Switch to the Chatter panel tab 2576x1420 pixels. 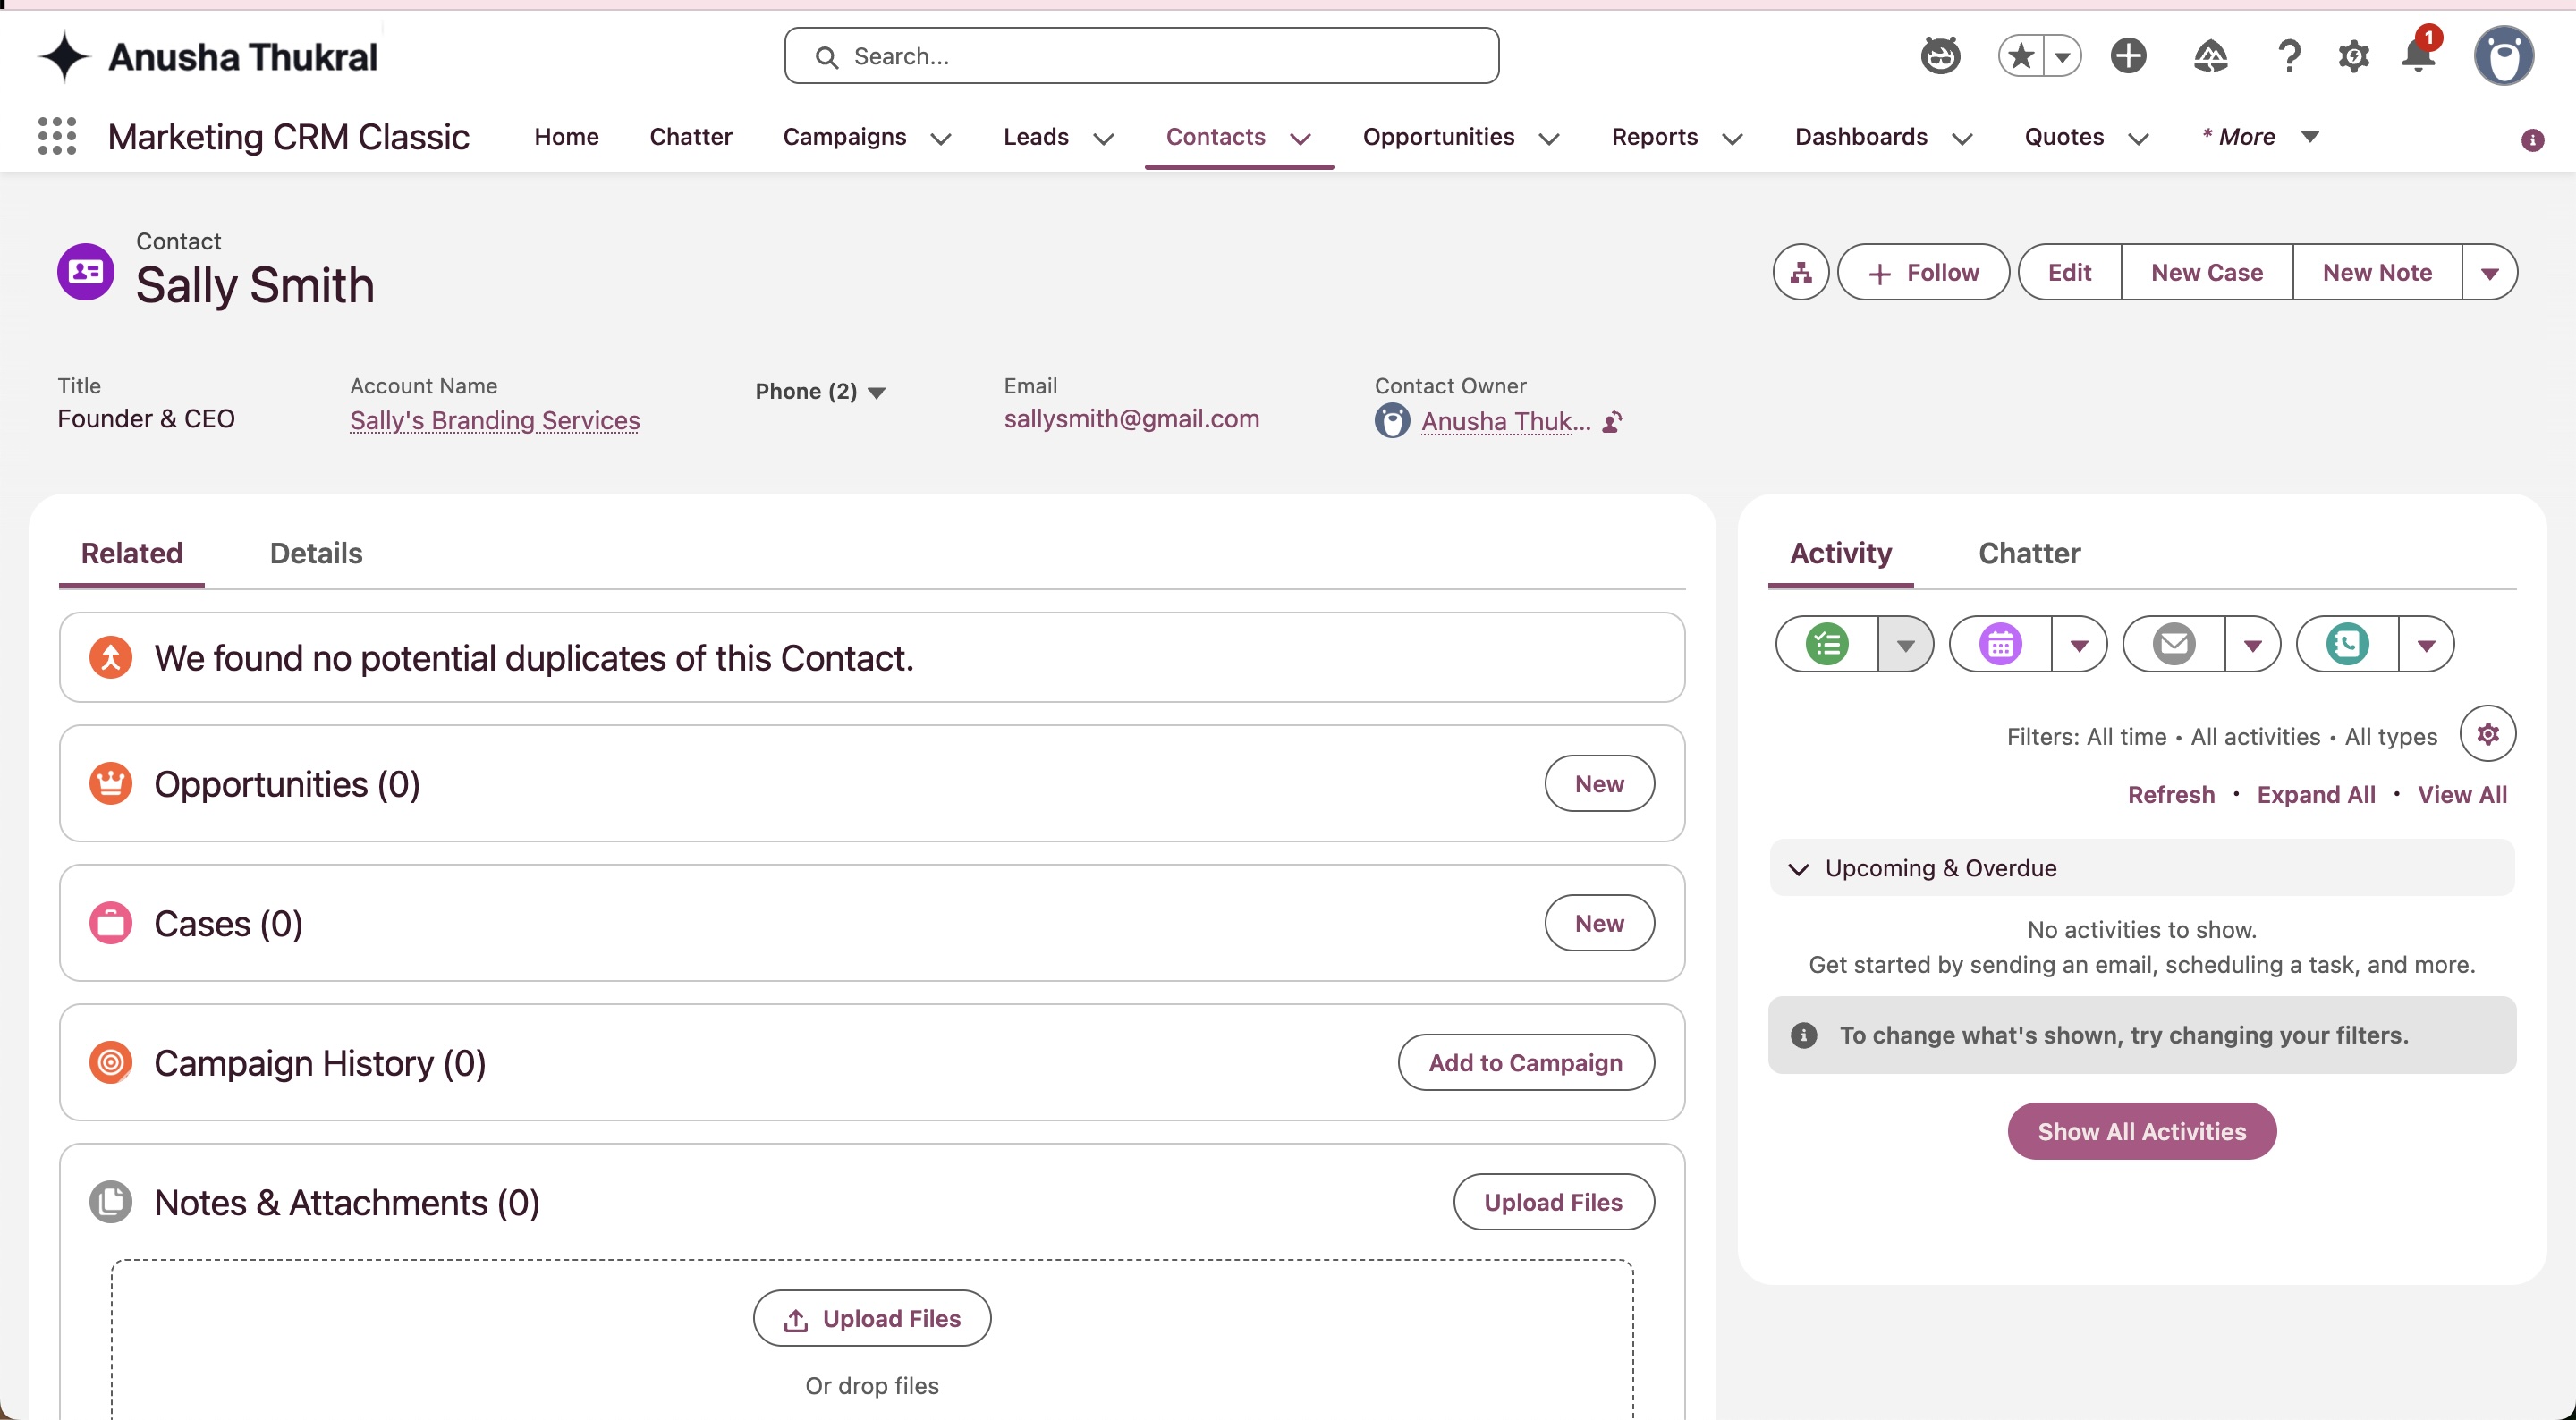(x=2029, y=553)
